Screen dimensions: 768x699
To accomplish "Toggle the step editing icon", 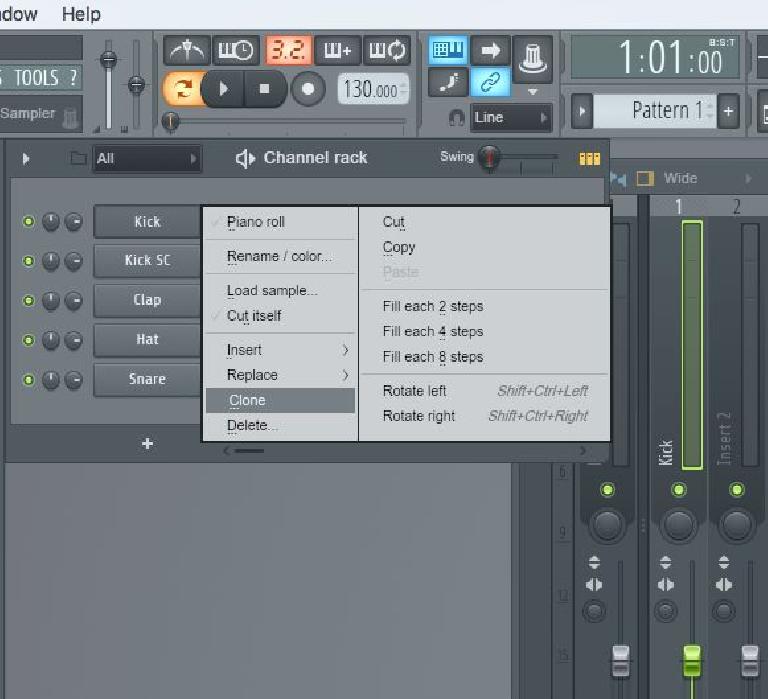I will pos(448,82).
